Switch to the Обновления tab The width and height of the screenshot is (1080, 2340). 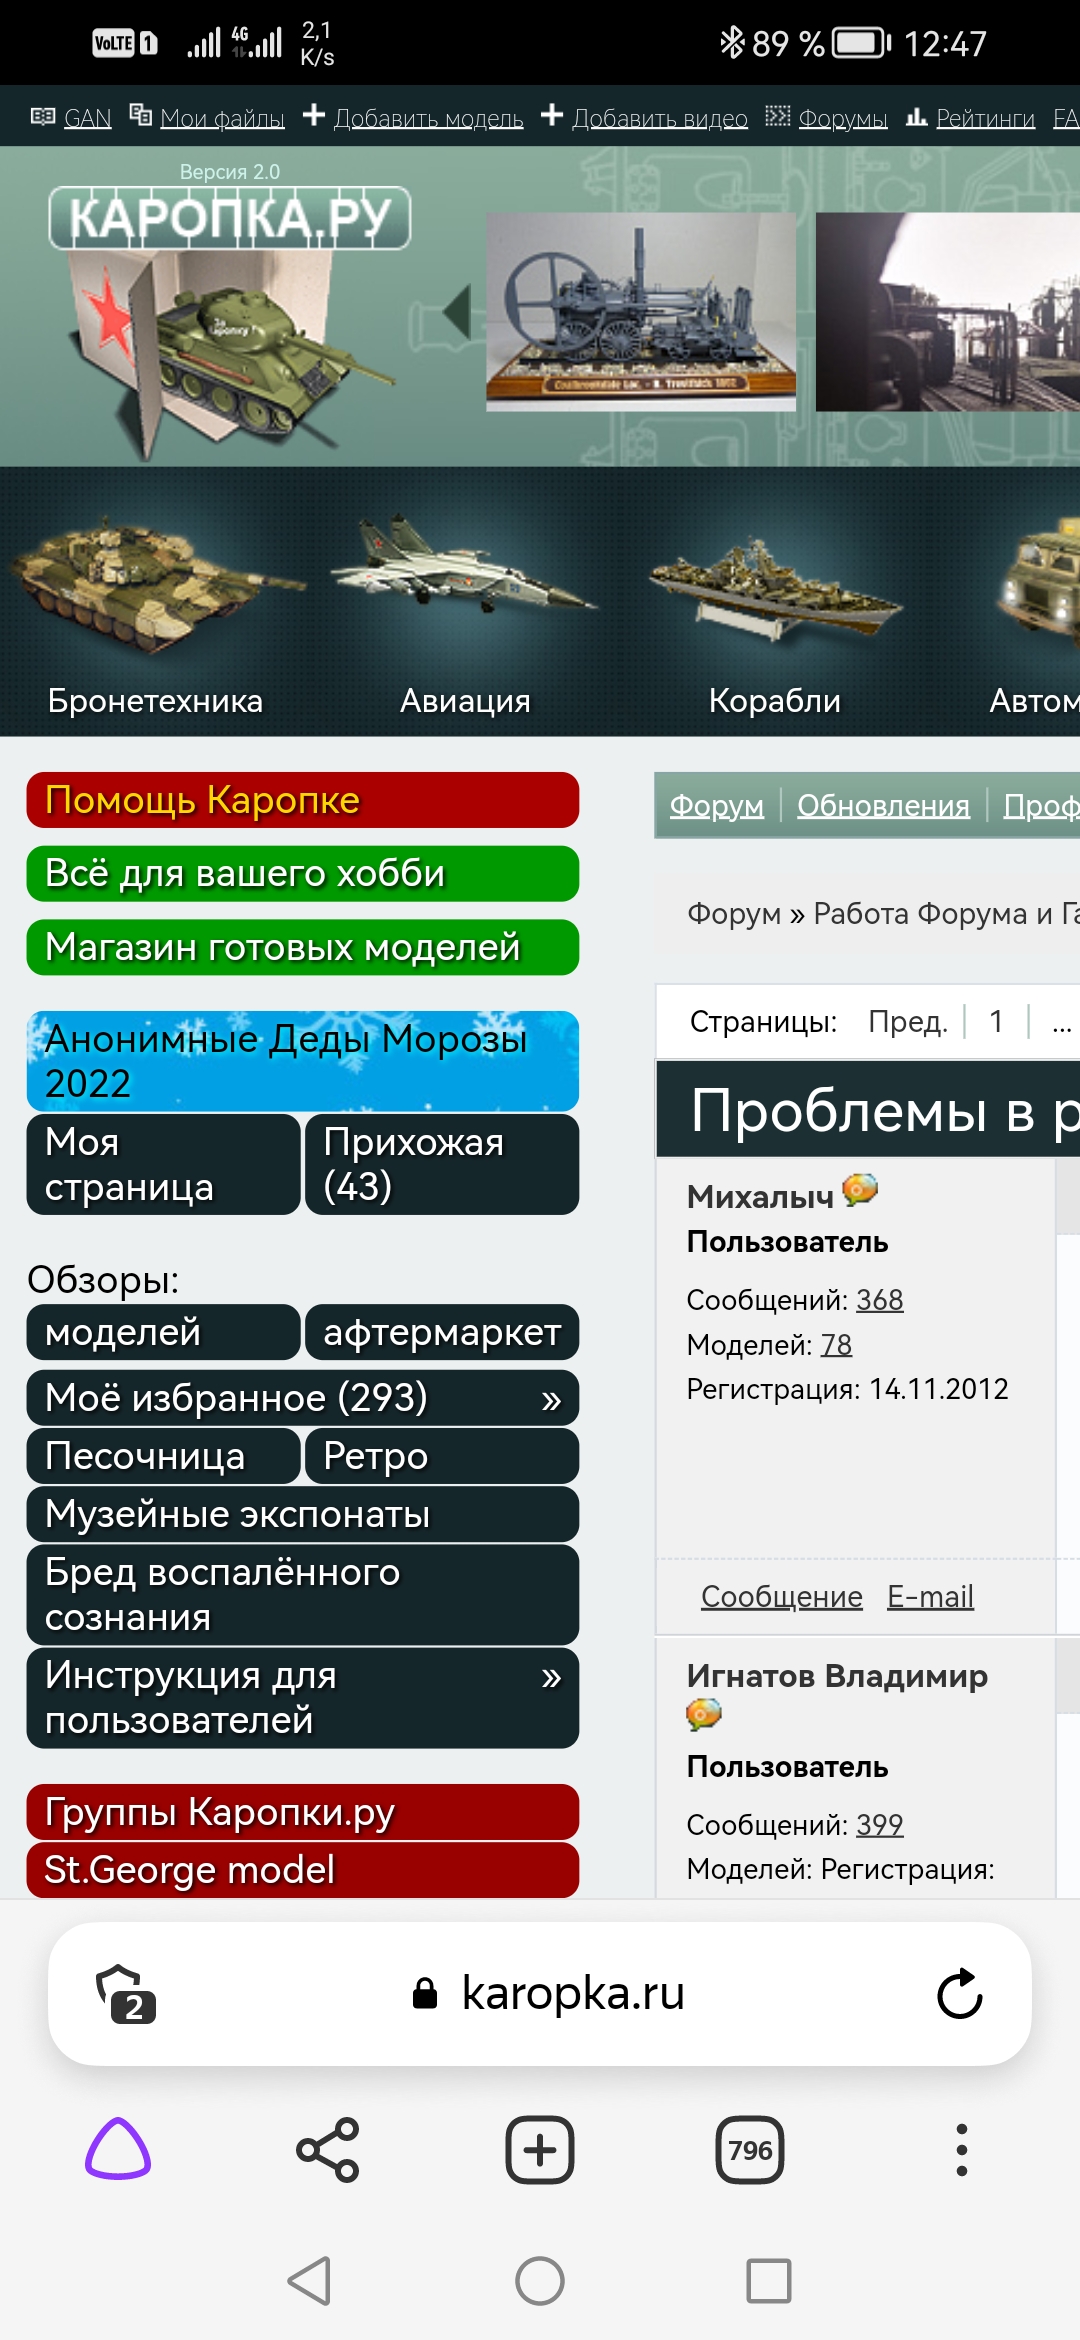click(x=883, y=805)
